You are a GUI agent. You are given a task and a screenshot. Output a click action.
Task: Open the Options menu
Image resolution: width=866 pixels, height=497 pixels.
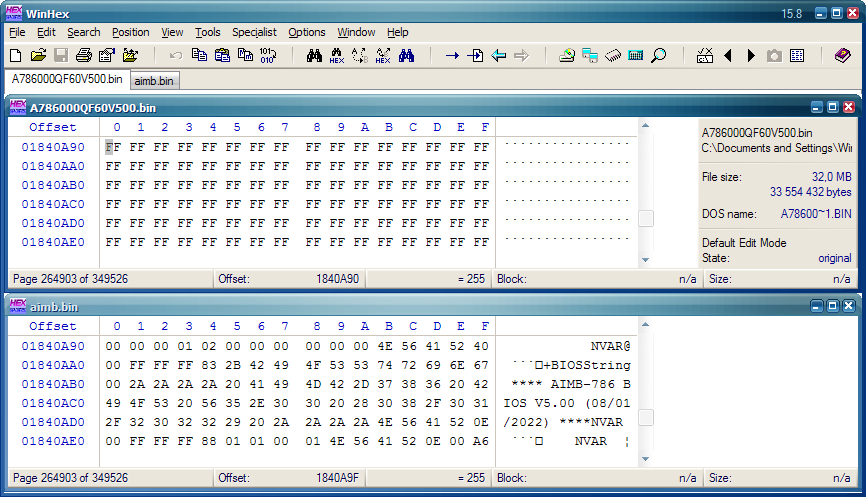(x=307, y=32)
